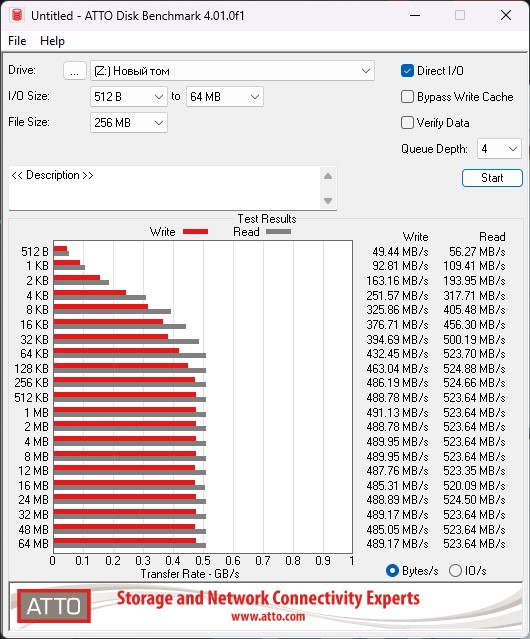Click the ATTO logo in the banner
This screenshot has height=639, width=530.
coord(54,606)
